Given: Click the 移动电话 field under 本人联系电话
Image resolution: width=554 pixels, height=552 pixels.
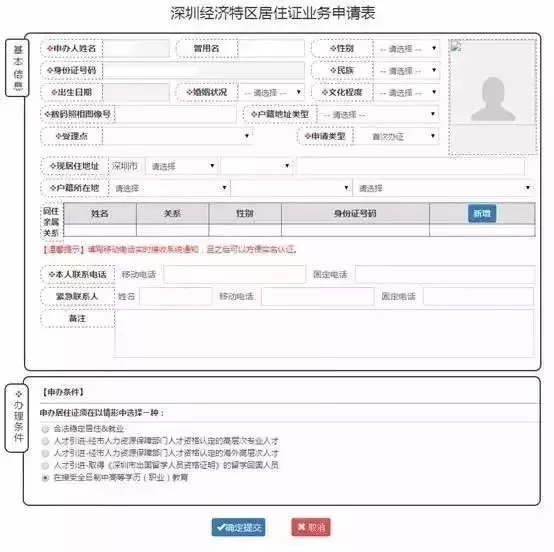Looking at the screenshot, I should tap(234, 274).
